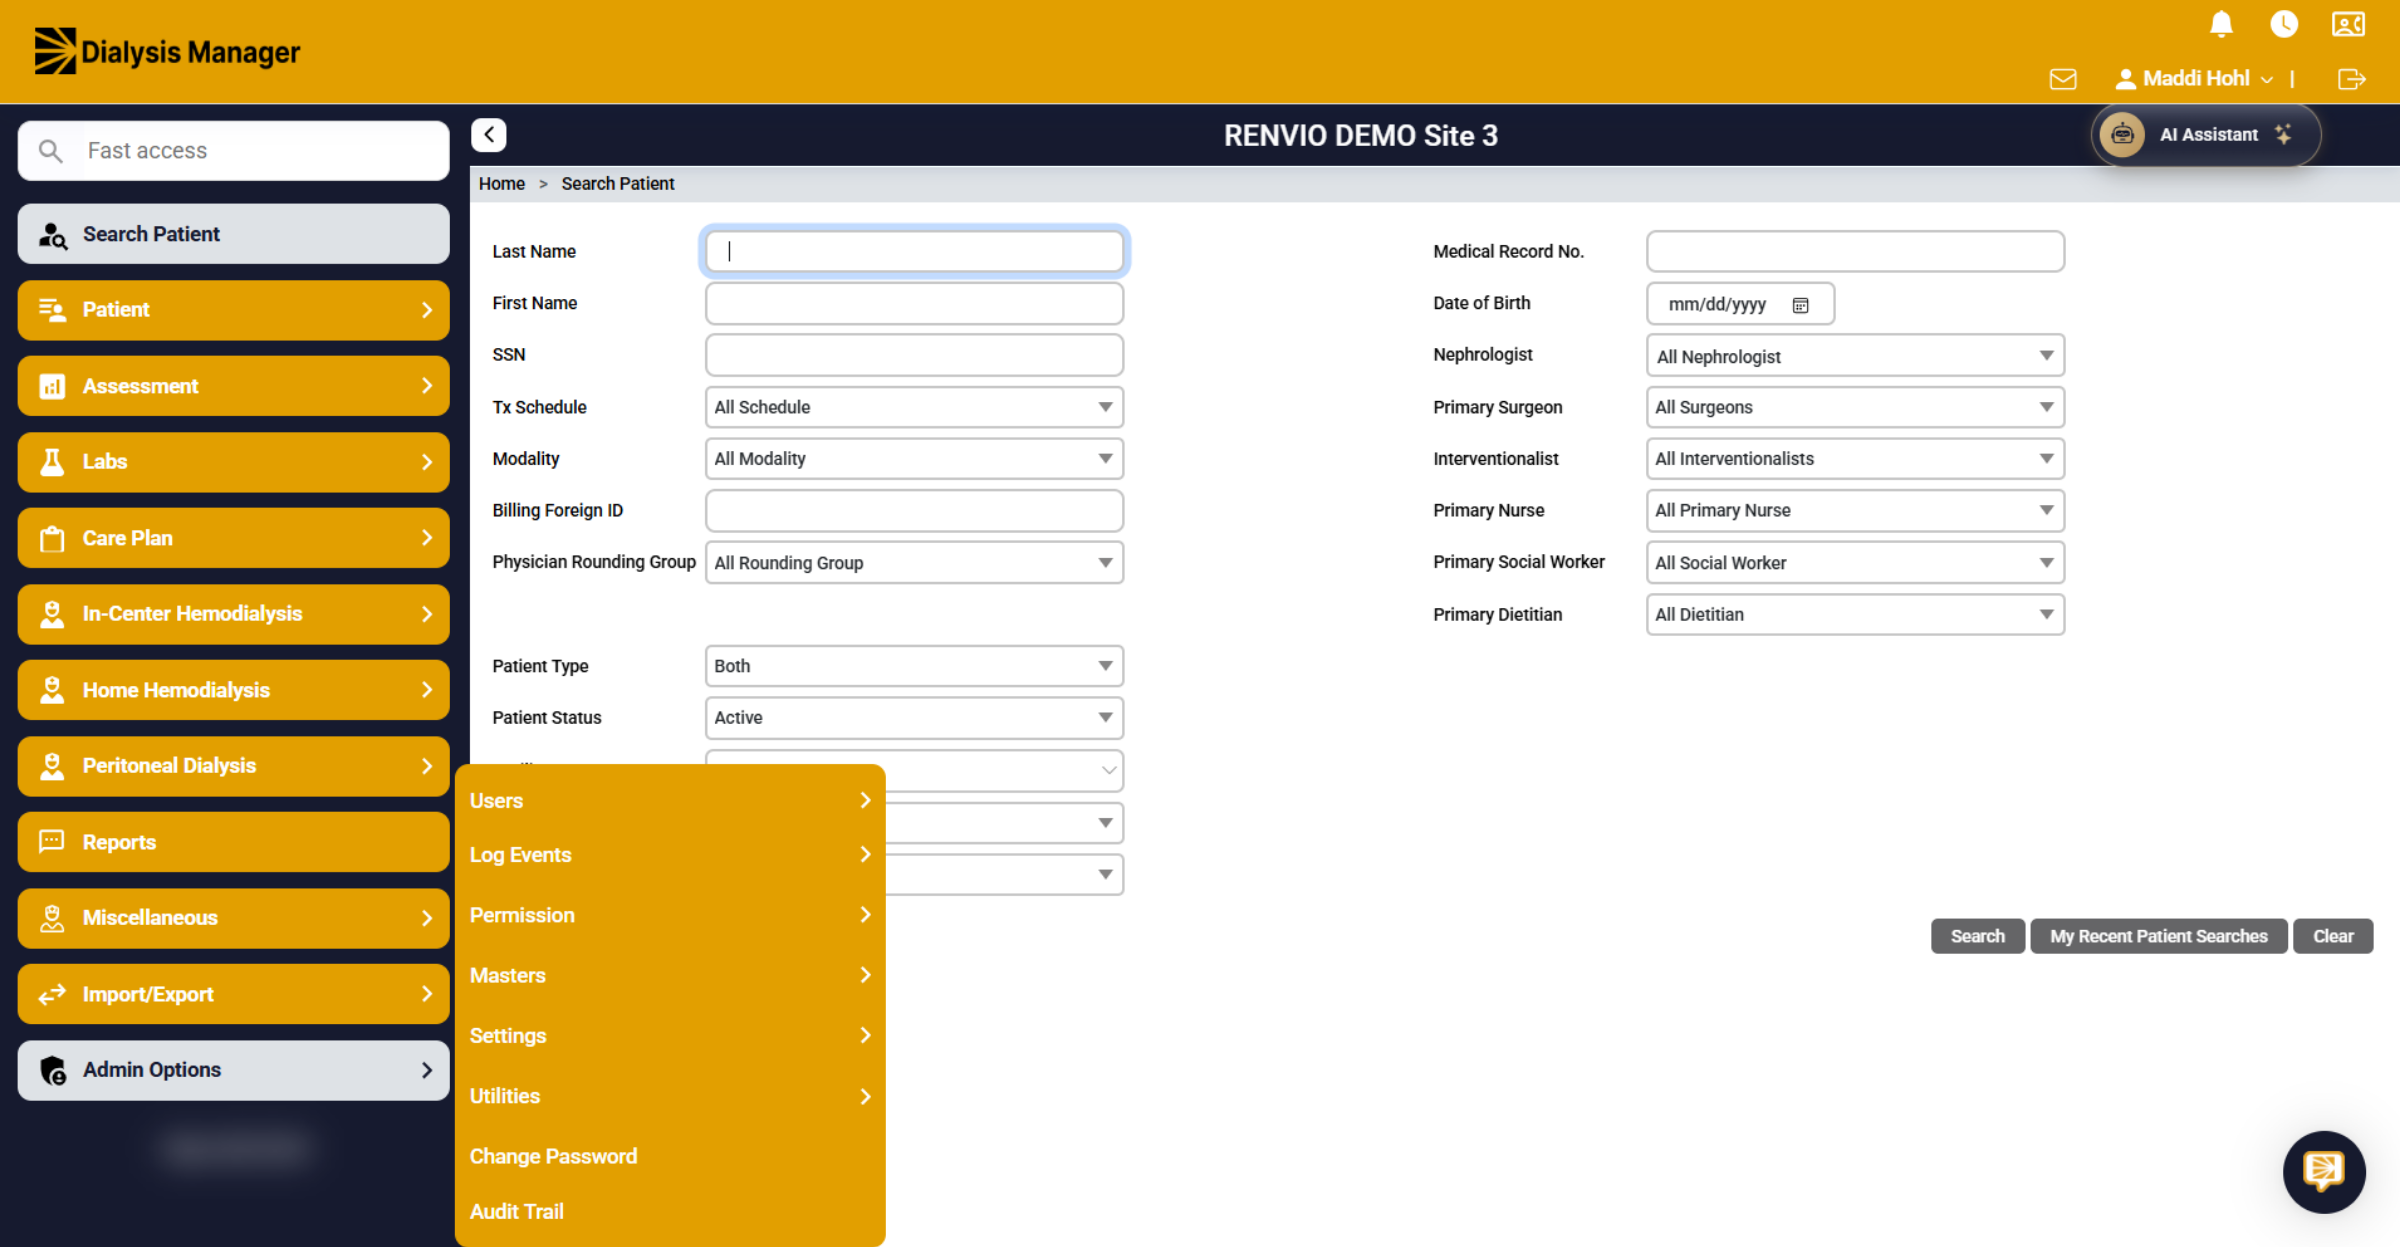Click the Billing Foreign ID field
Image resolution: width=2400 pixels, height=1247 pixels.
(914, 511)
